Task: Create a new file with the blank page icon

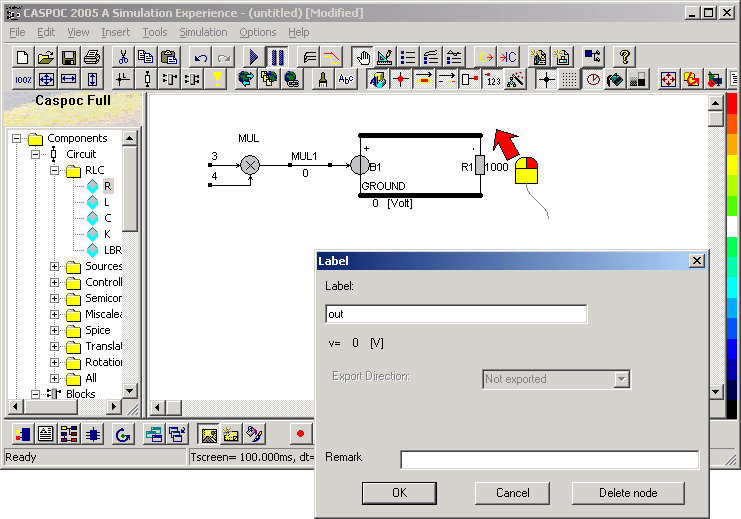Action: [x=22, y=57]
